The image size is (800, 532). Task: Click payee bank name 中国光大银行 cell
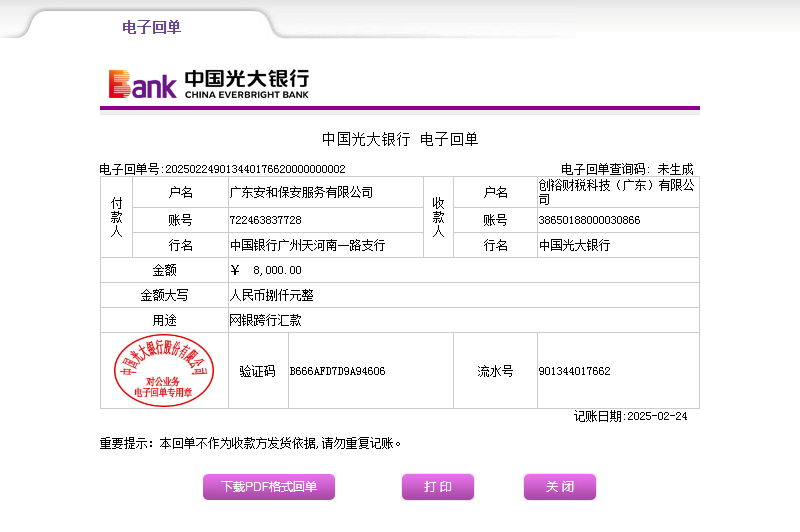click(x=618, y=245)
